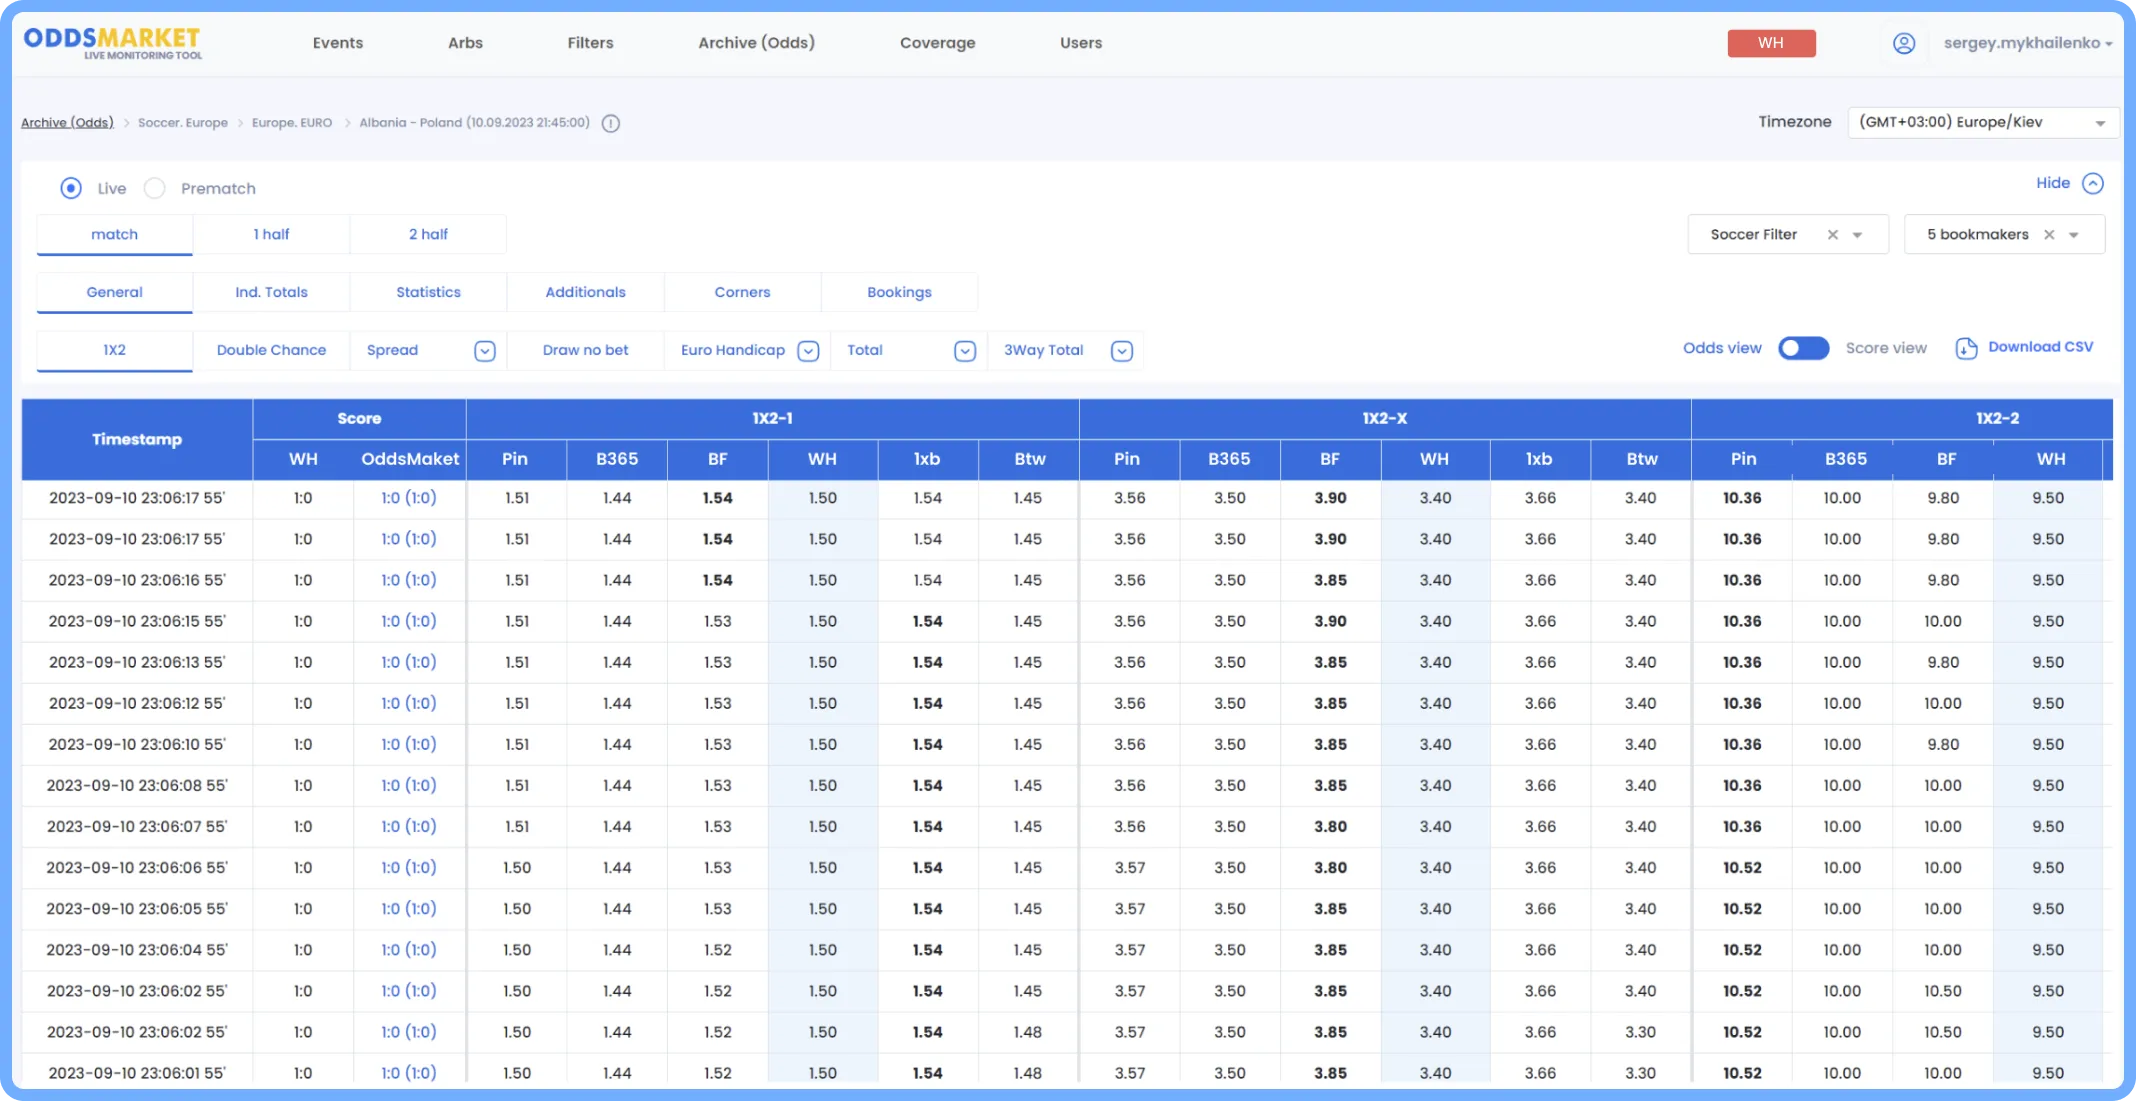
Task: Clear the 5 bookmakers selection X
Action: (x=2049, y=234)
